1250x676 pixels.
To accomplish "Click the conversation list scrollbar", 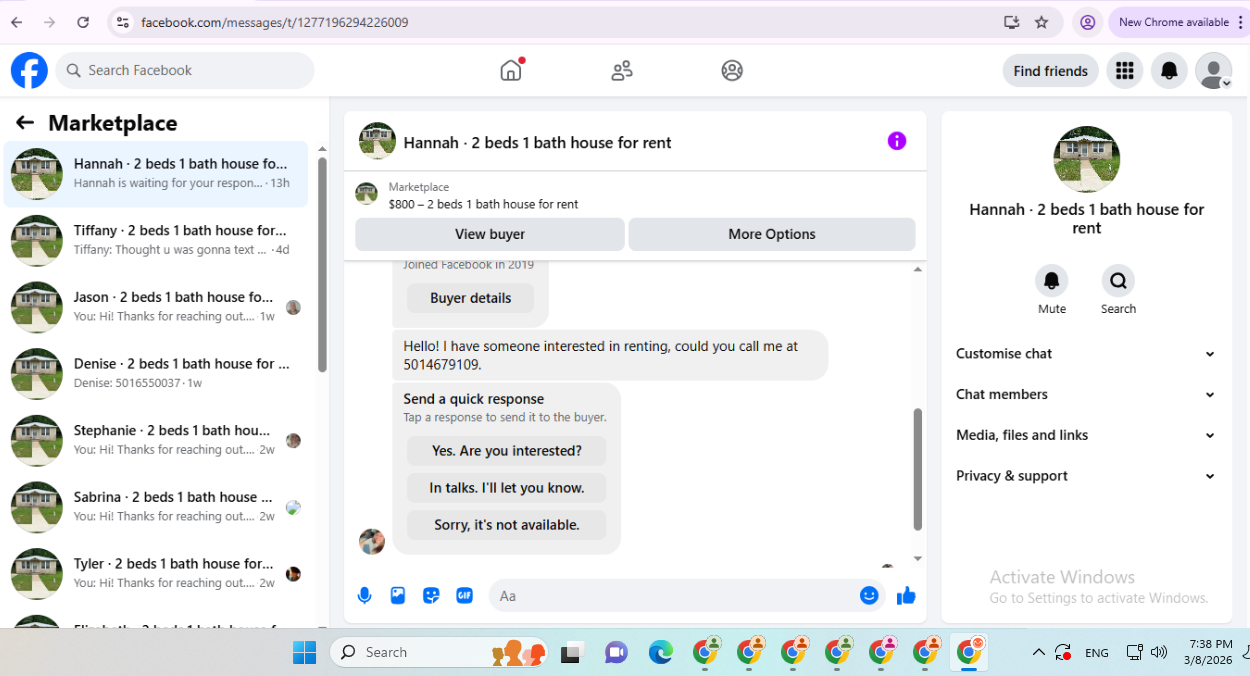I will [x=322, y=265].
